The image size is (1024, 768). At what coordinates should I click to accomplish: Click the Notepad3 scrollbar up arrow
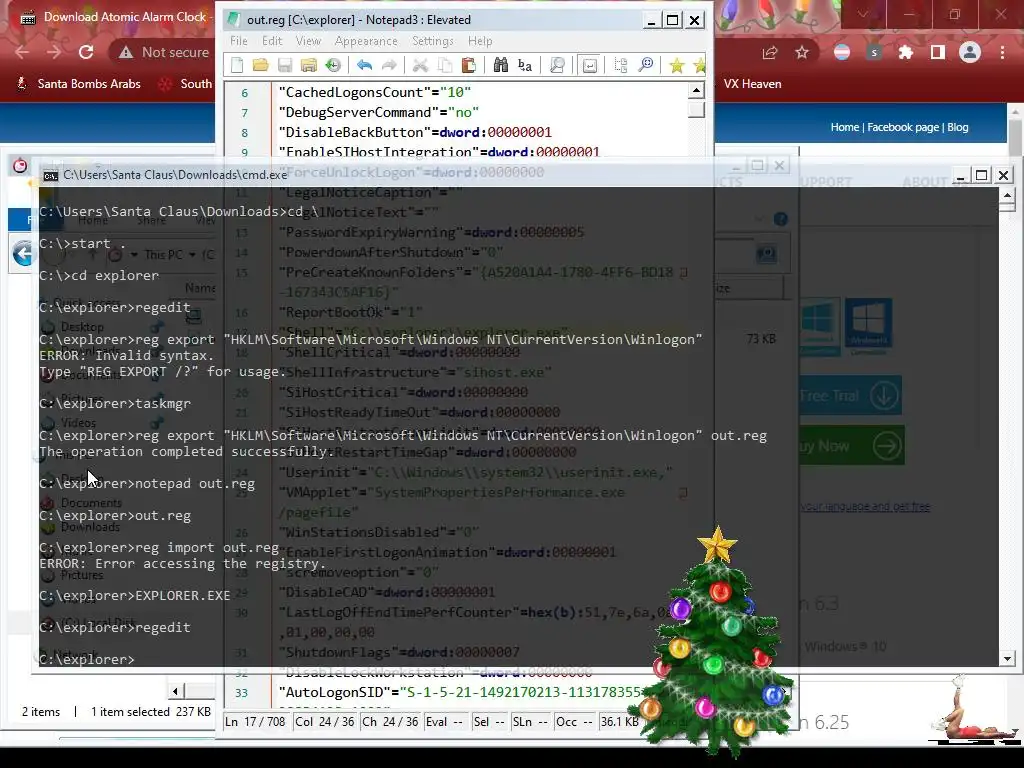click(x=696, y=91)
